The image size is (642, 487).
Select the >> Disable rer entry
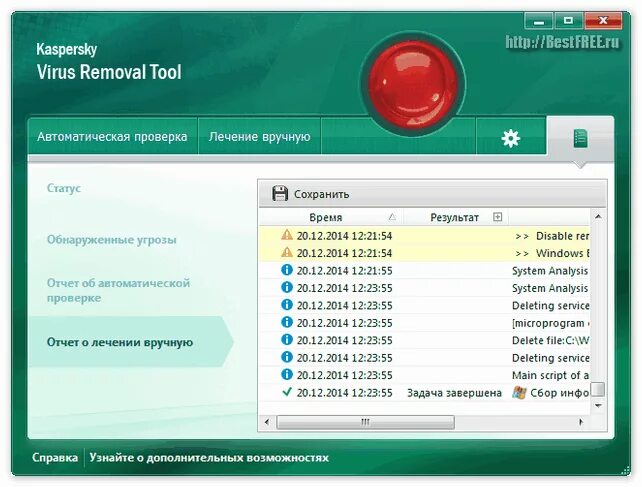[x=552, y=236]
